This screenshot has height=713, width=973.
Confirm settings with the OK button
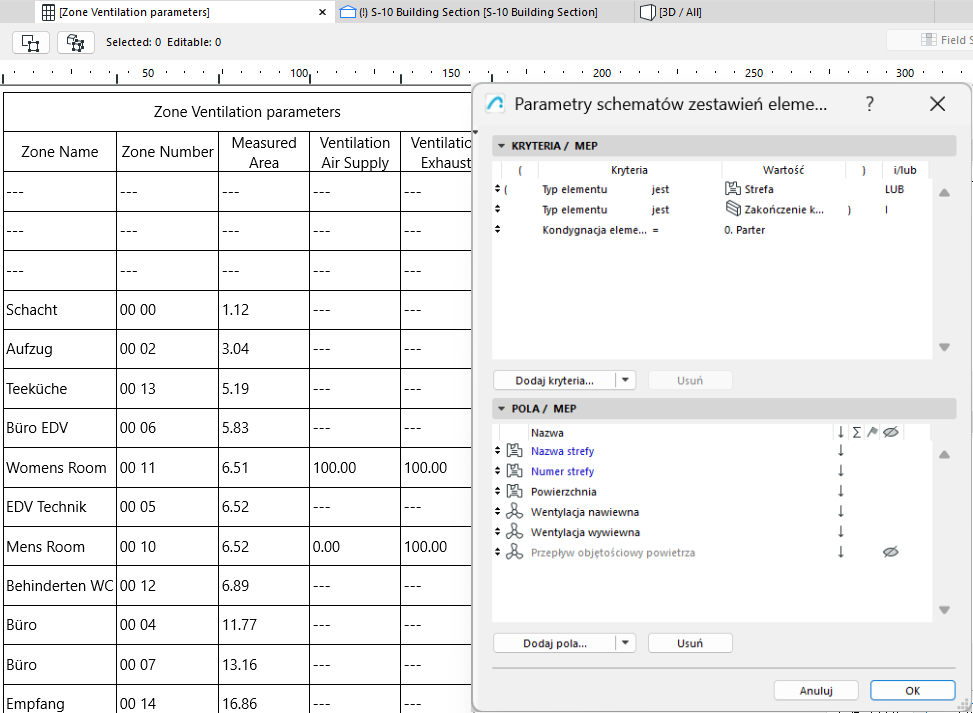[x=911, y=690]
